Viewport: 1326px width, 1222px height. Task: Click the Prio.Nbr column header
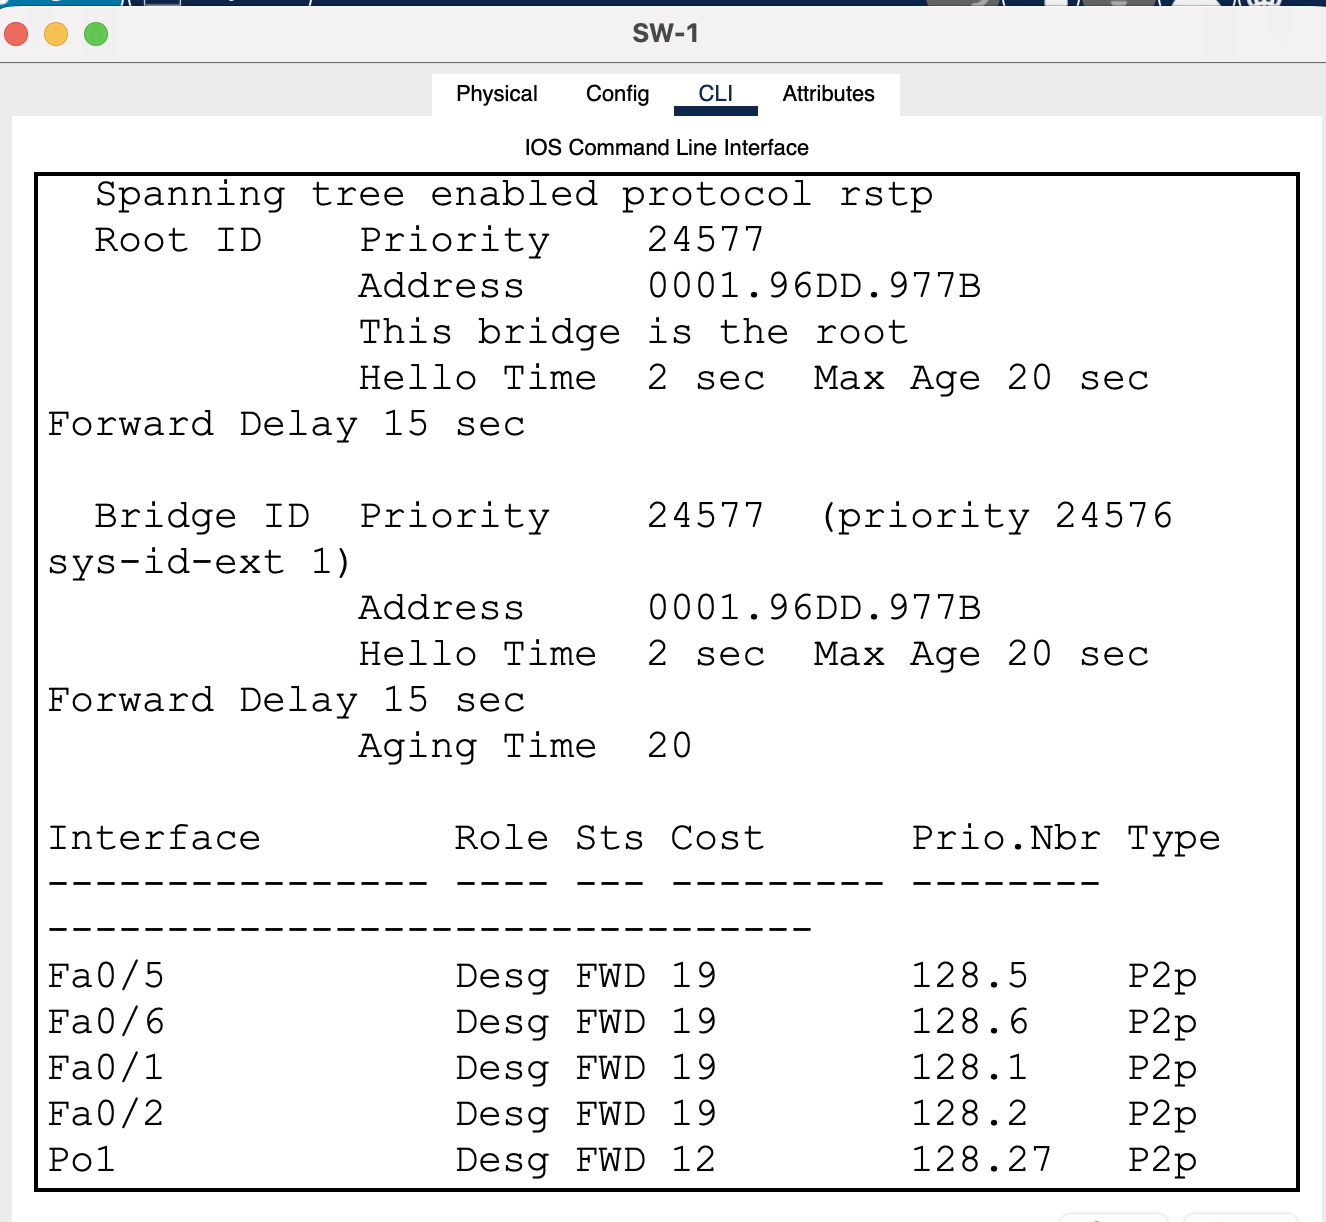point(1006,838)
